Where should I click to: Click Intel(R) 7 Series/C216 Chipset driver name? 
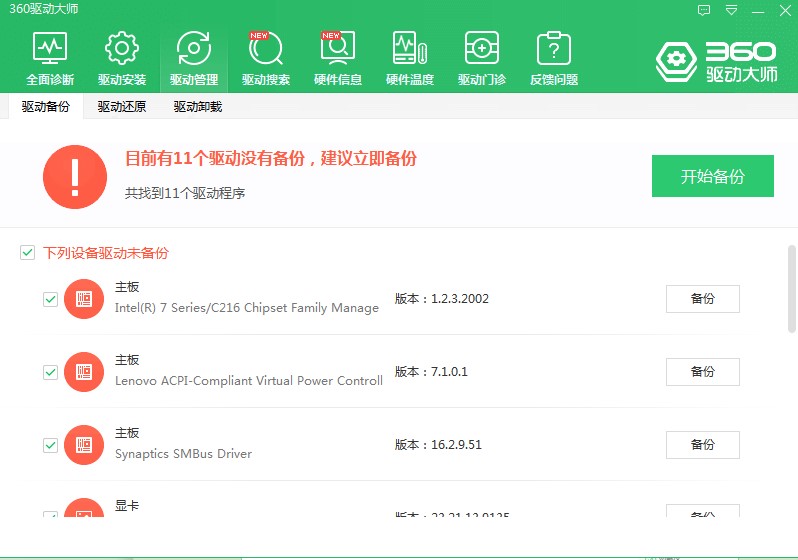click(x=247, y=308)
